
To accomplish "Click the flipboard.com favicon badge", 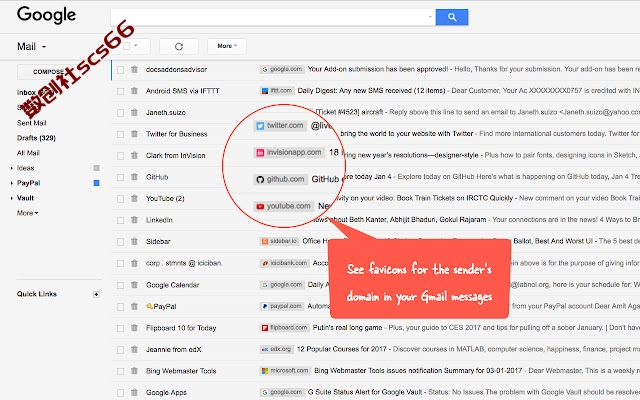I will [284, 327].
